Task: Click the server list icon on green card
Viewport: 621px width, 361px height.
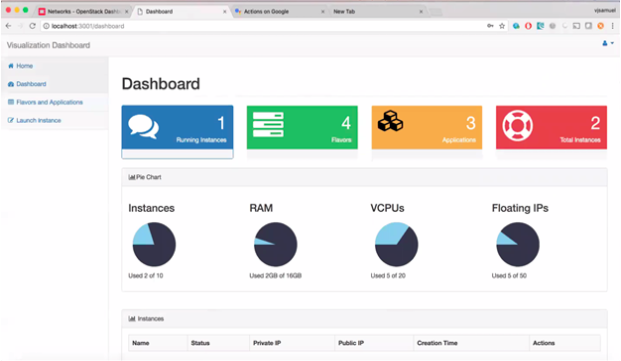Action: [x=268, y=124]
